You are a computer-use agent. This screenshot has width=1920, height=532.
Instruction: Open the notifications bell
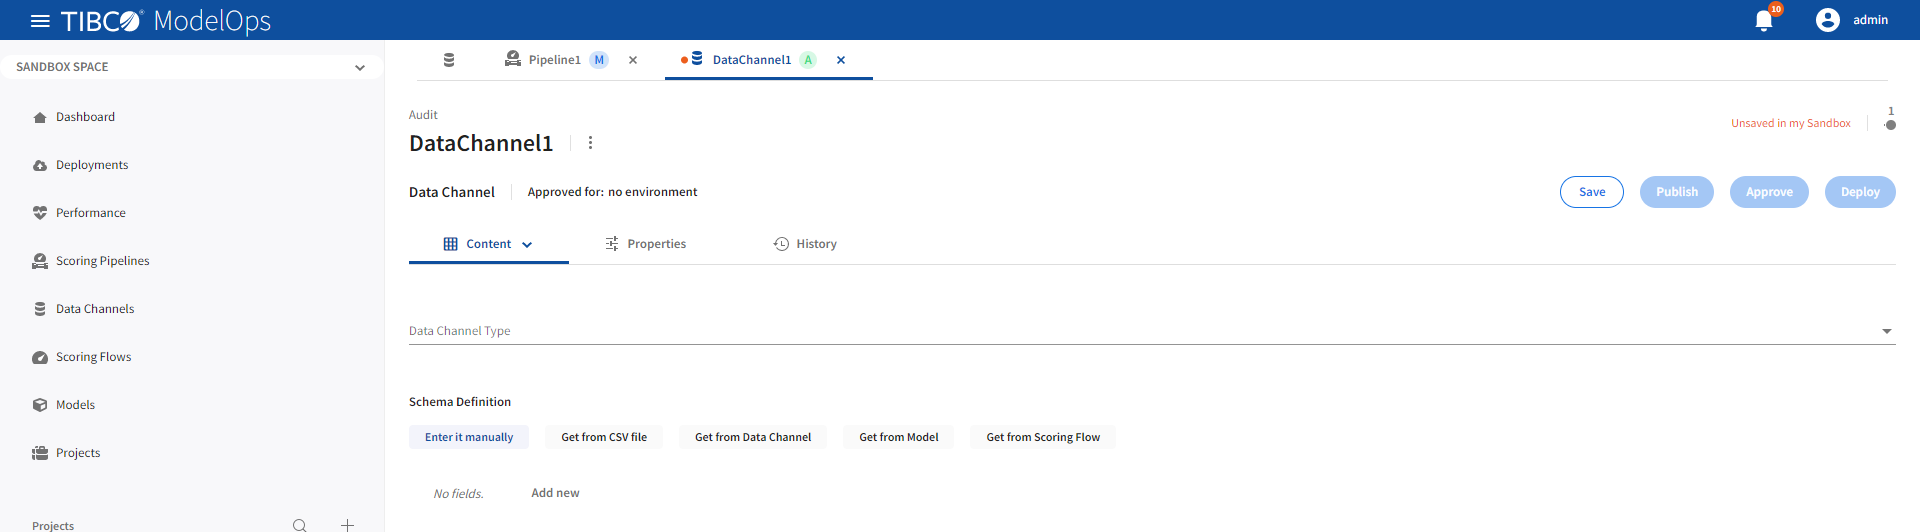tap(1764, 21)
